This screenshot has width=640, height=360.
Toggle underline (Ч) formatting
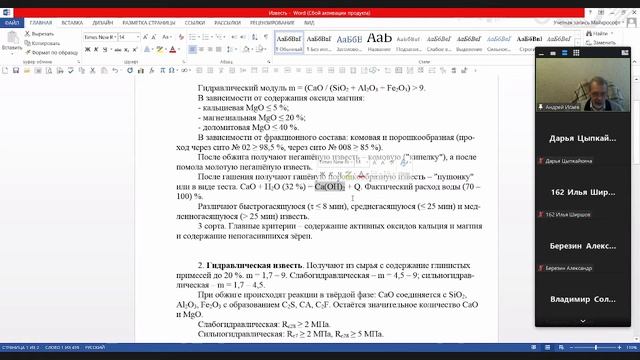(105, 49)
